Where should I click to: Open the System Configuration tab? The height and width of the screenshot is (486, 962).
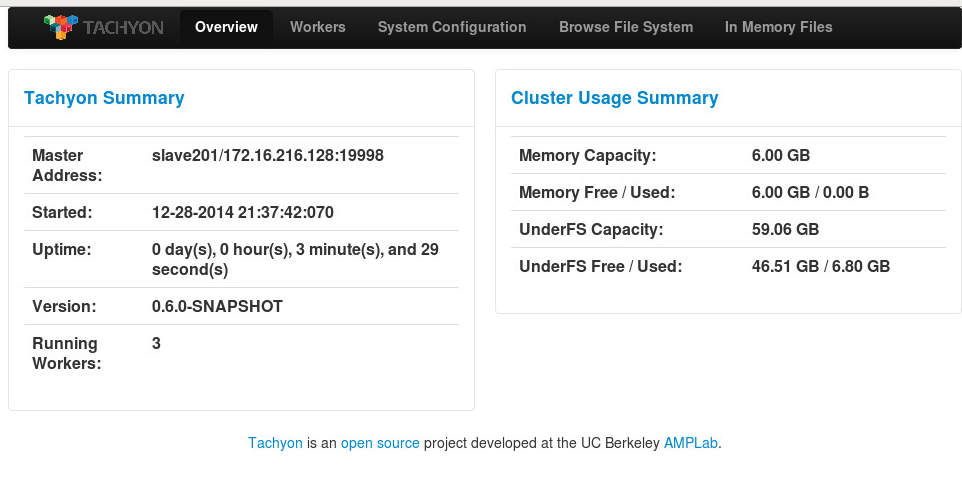tap(452, 27)
